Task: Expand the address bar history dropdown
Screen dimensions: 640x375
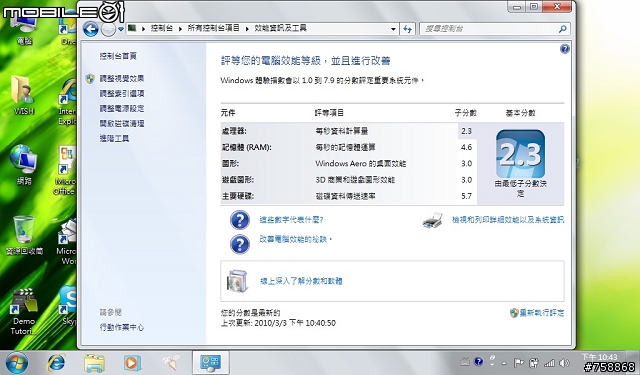Action: [x=393, y=29]
